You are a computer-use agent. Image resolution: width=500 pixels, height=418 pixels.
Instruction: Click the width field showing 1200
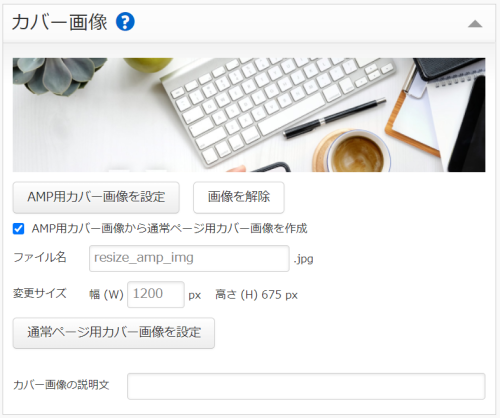click(x=156, y=294)
